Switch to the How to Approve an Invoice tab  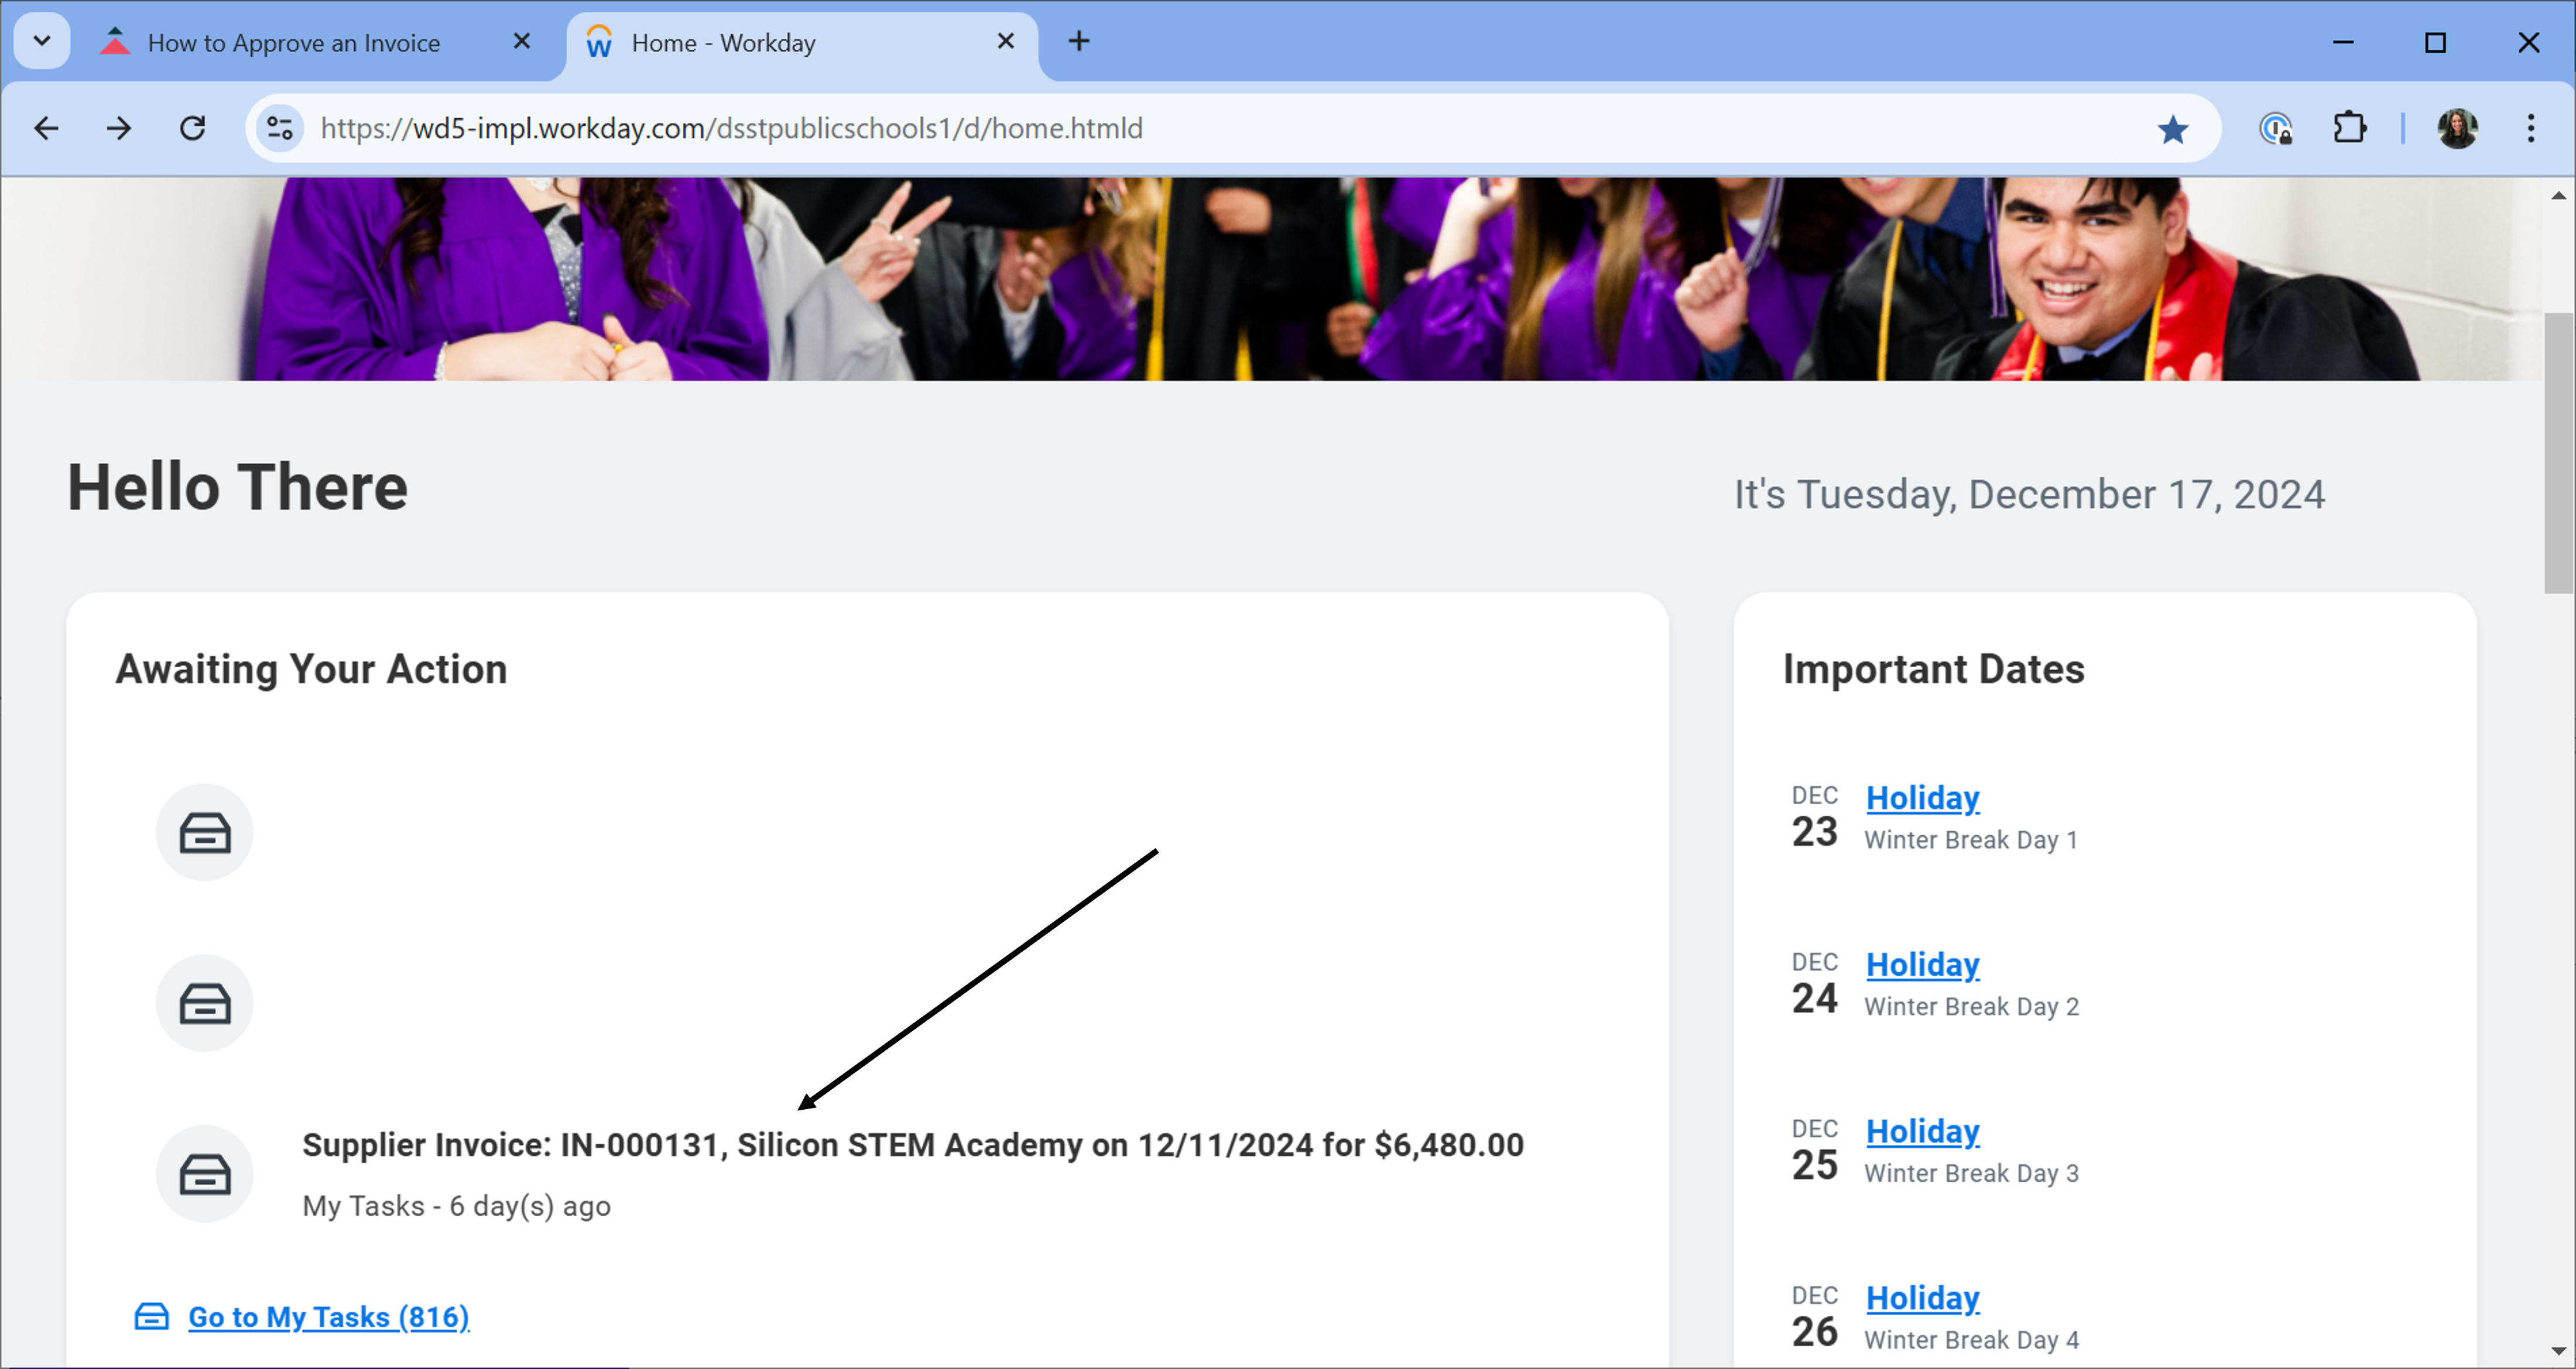(293, 43)
